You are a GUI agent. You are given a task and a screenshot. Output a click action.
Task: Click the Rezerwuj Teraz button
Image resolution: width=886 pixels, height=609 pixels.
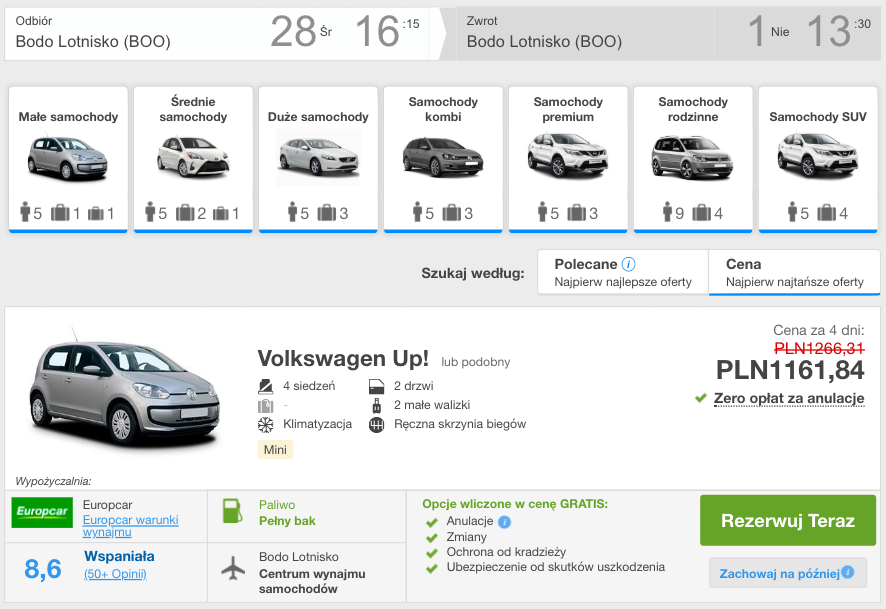[787, 521]
